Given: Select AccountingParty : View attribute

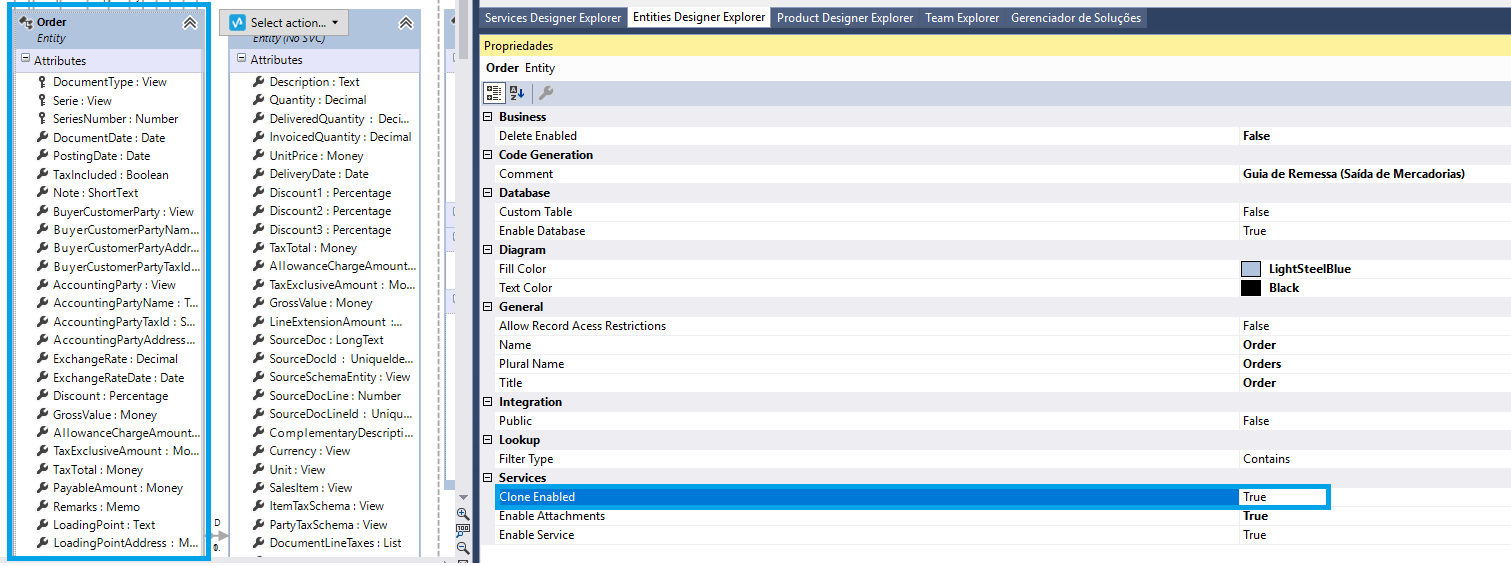Looking at the screenshot, I should 114,285.
